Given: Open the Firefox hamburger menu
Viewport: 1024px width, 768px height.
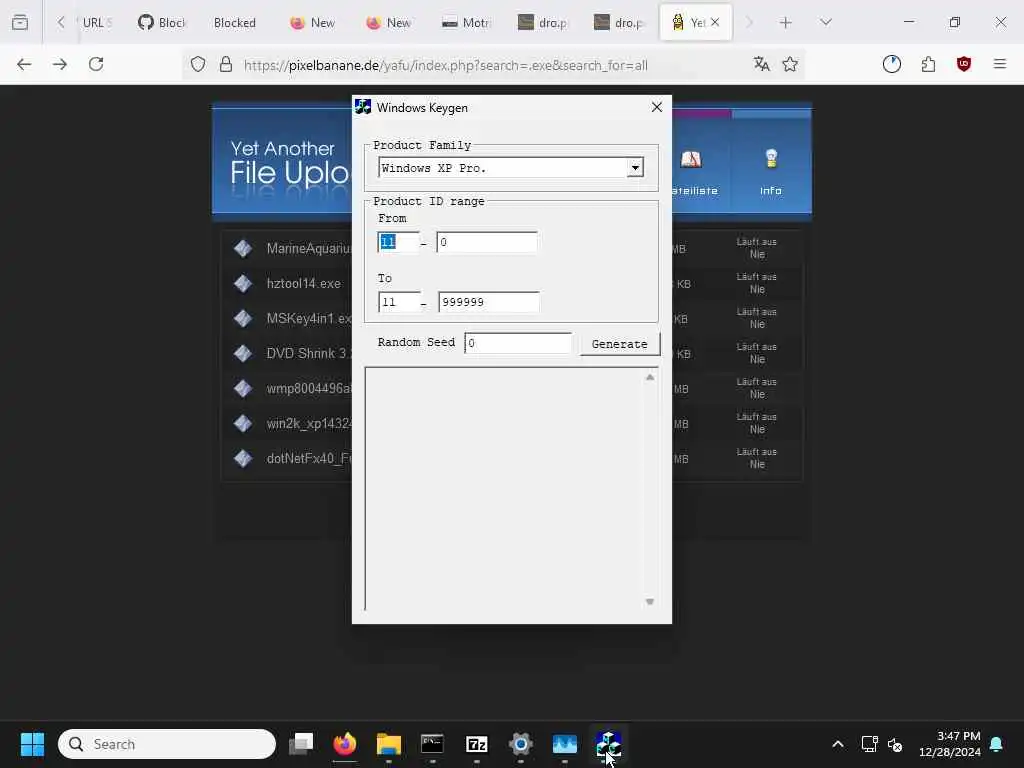Looking at the screenshot, I should tap(1000, 64).
